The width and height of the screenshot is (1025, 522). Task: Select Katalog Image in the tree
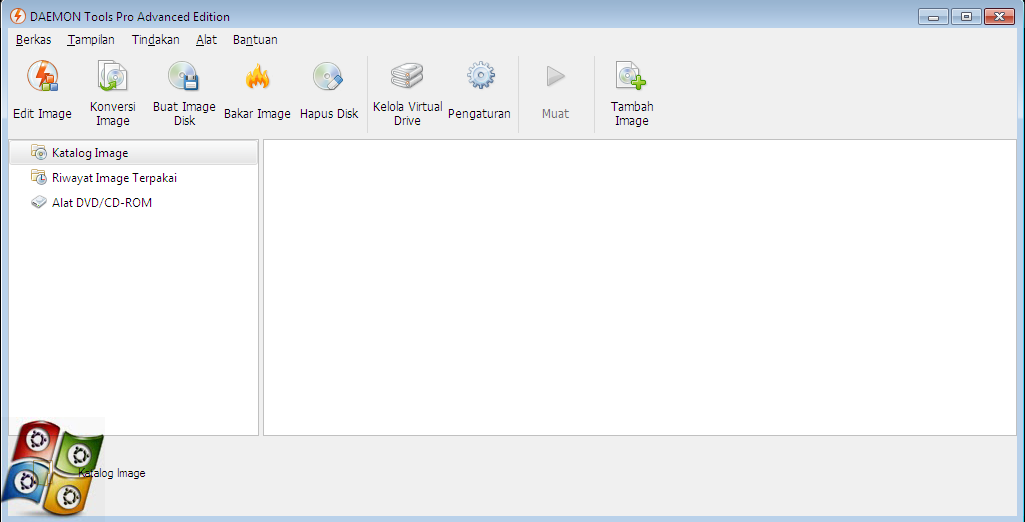click(x=133, y=154)
